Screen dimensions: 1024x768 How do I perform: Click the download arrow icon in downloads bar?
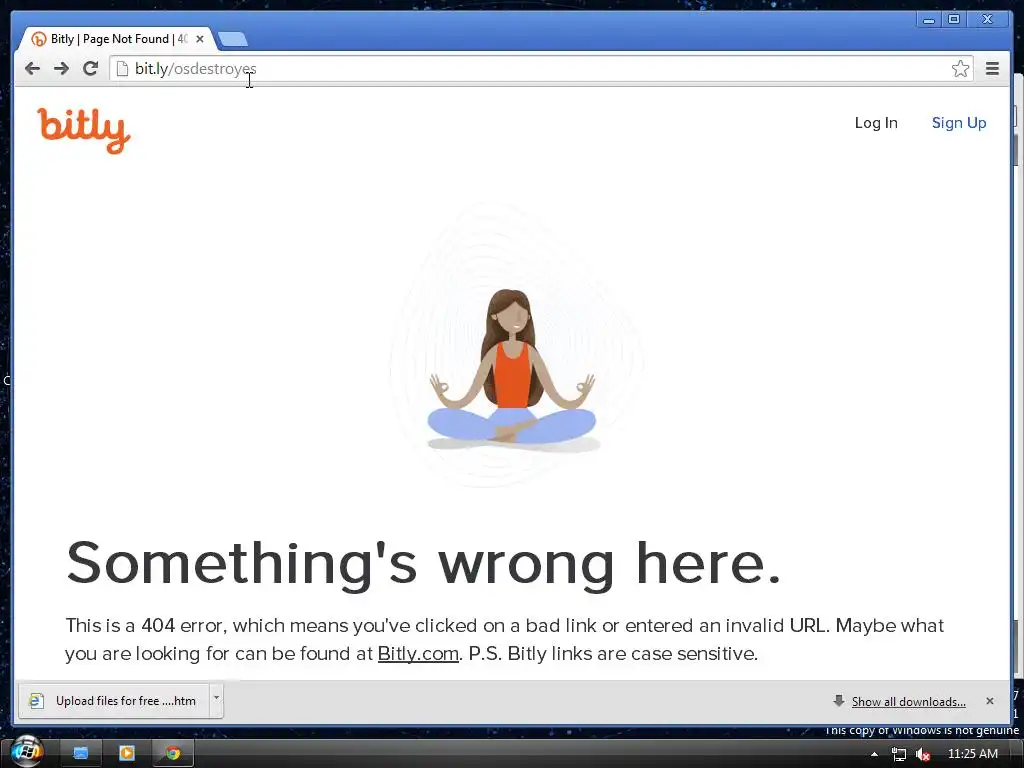point(839,701)
